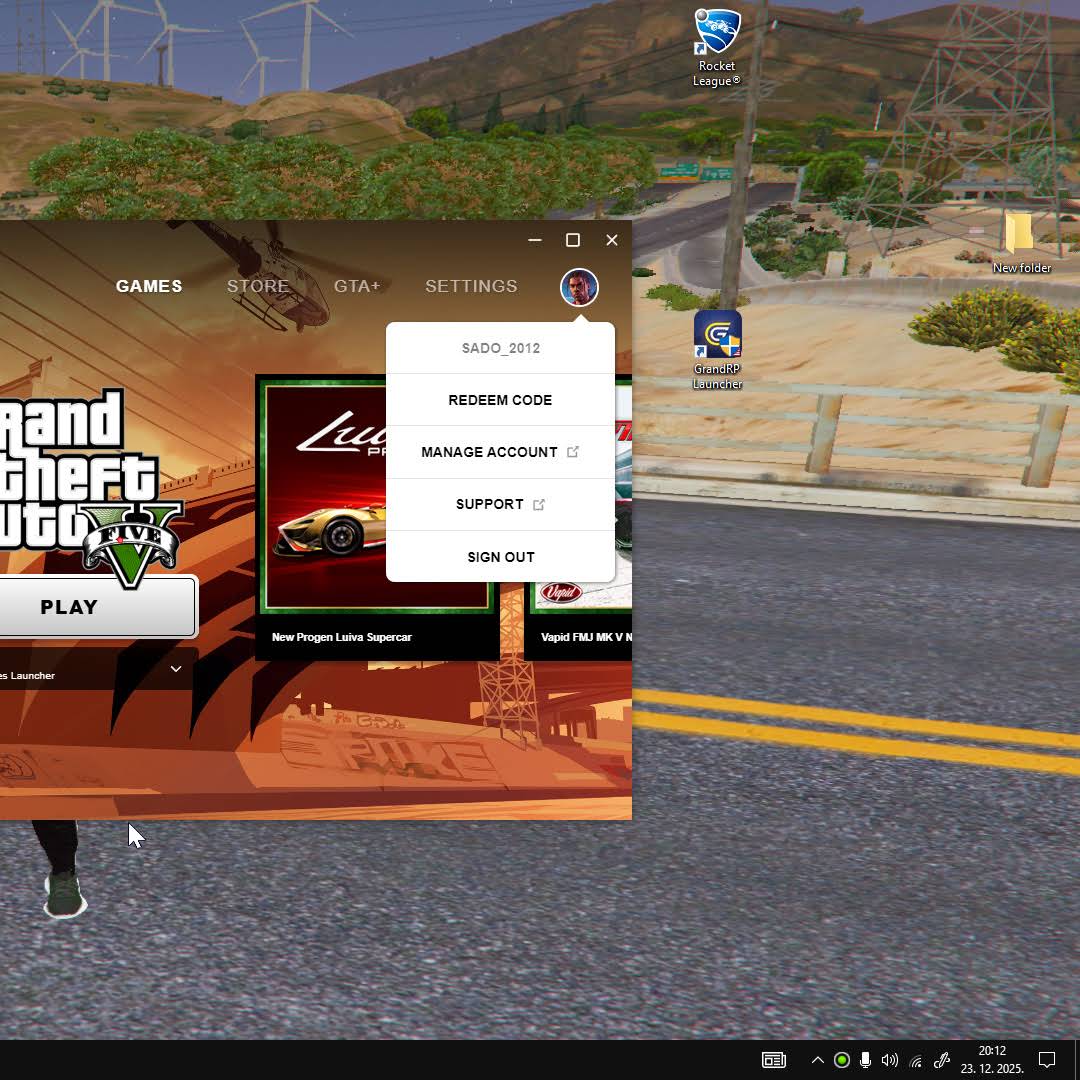1080x1080 pixels.
Task: Click the green status circle tray icon
Action: [842, 1060]
